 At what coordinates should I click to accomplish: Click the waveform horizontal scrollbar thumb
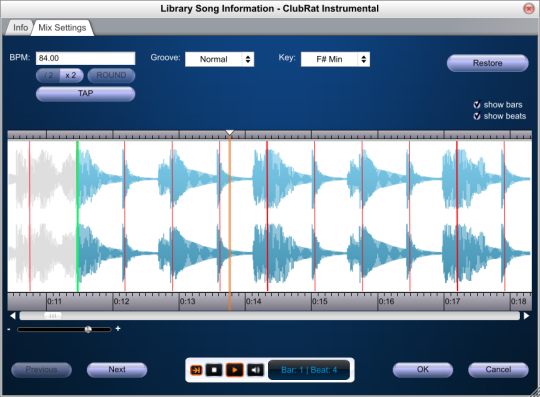point(53,316)
